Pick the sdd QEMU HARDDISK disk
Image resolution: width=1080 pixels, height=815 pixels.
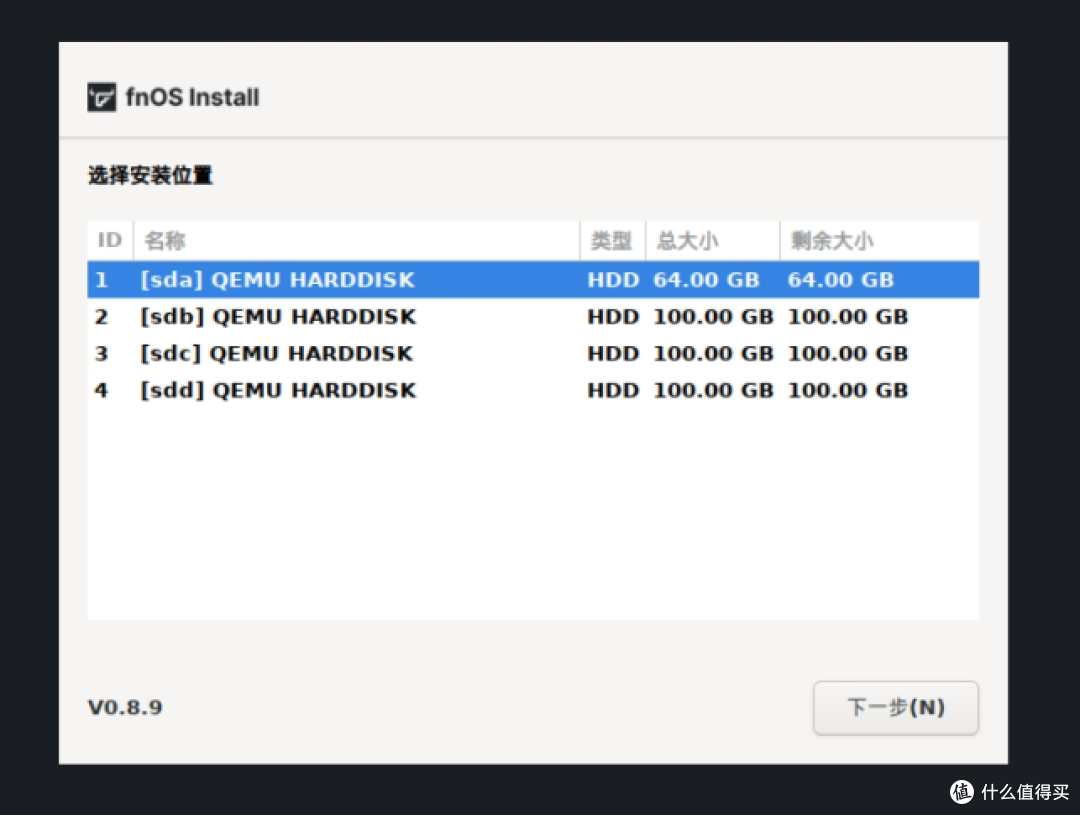(x=533, y=391)
